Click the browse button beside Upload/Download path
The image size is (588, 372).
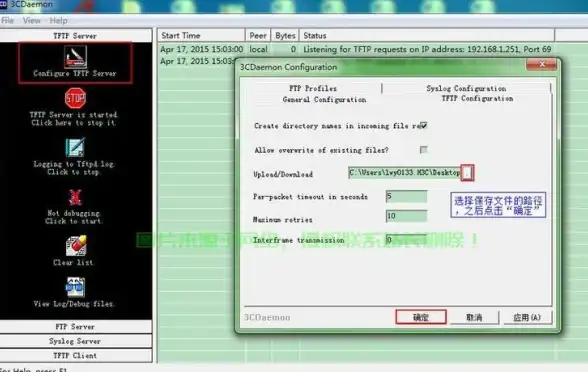point(467,173)
